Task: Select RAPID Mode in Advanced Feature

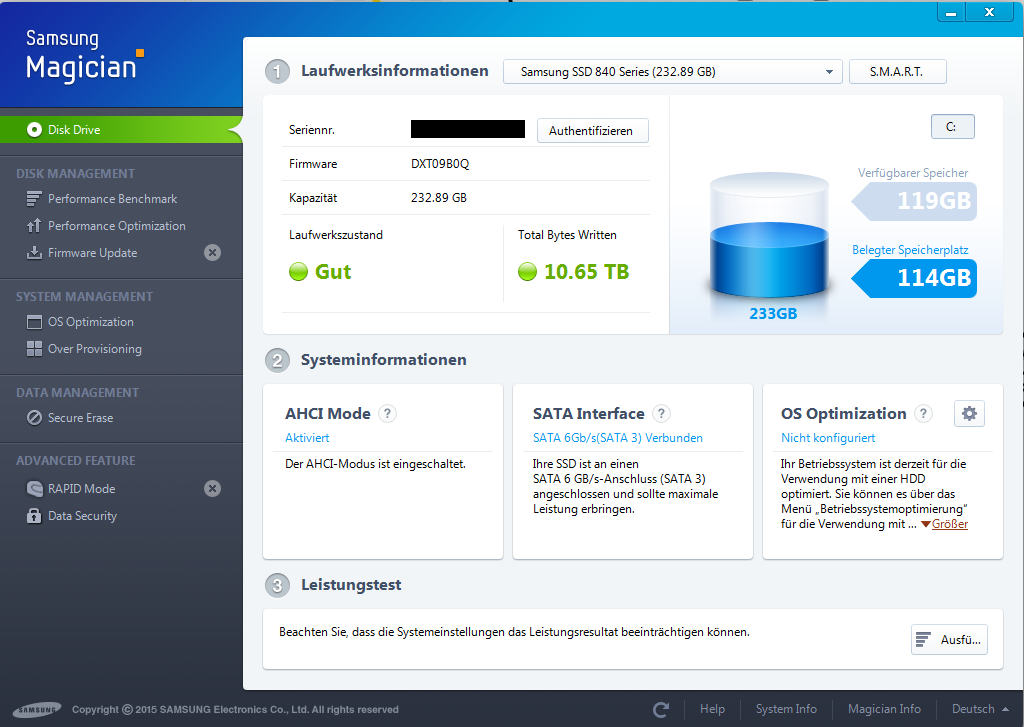Action: 81,489
